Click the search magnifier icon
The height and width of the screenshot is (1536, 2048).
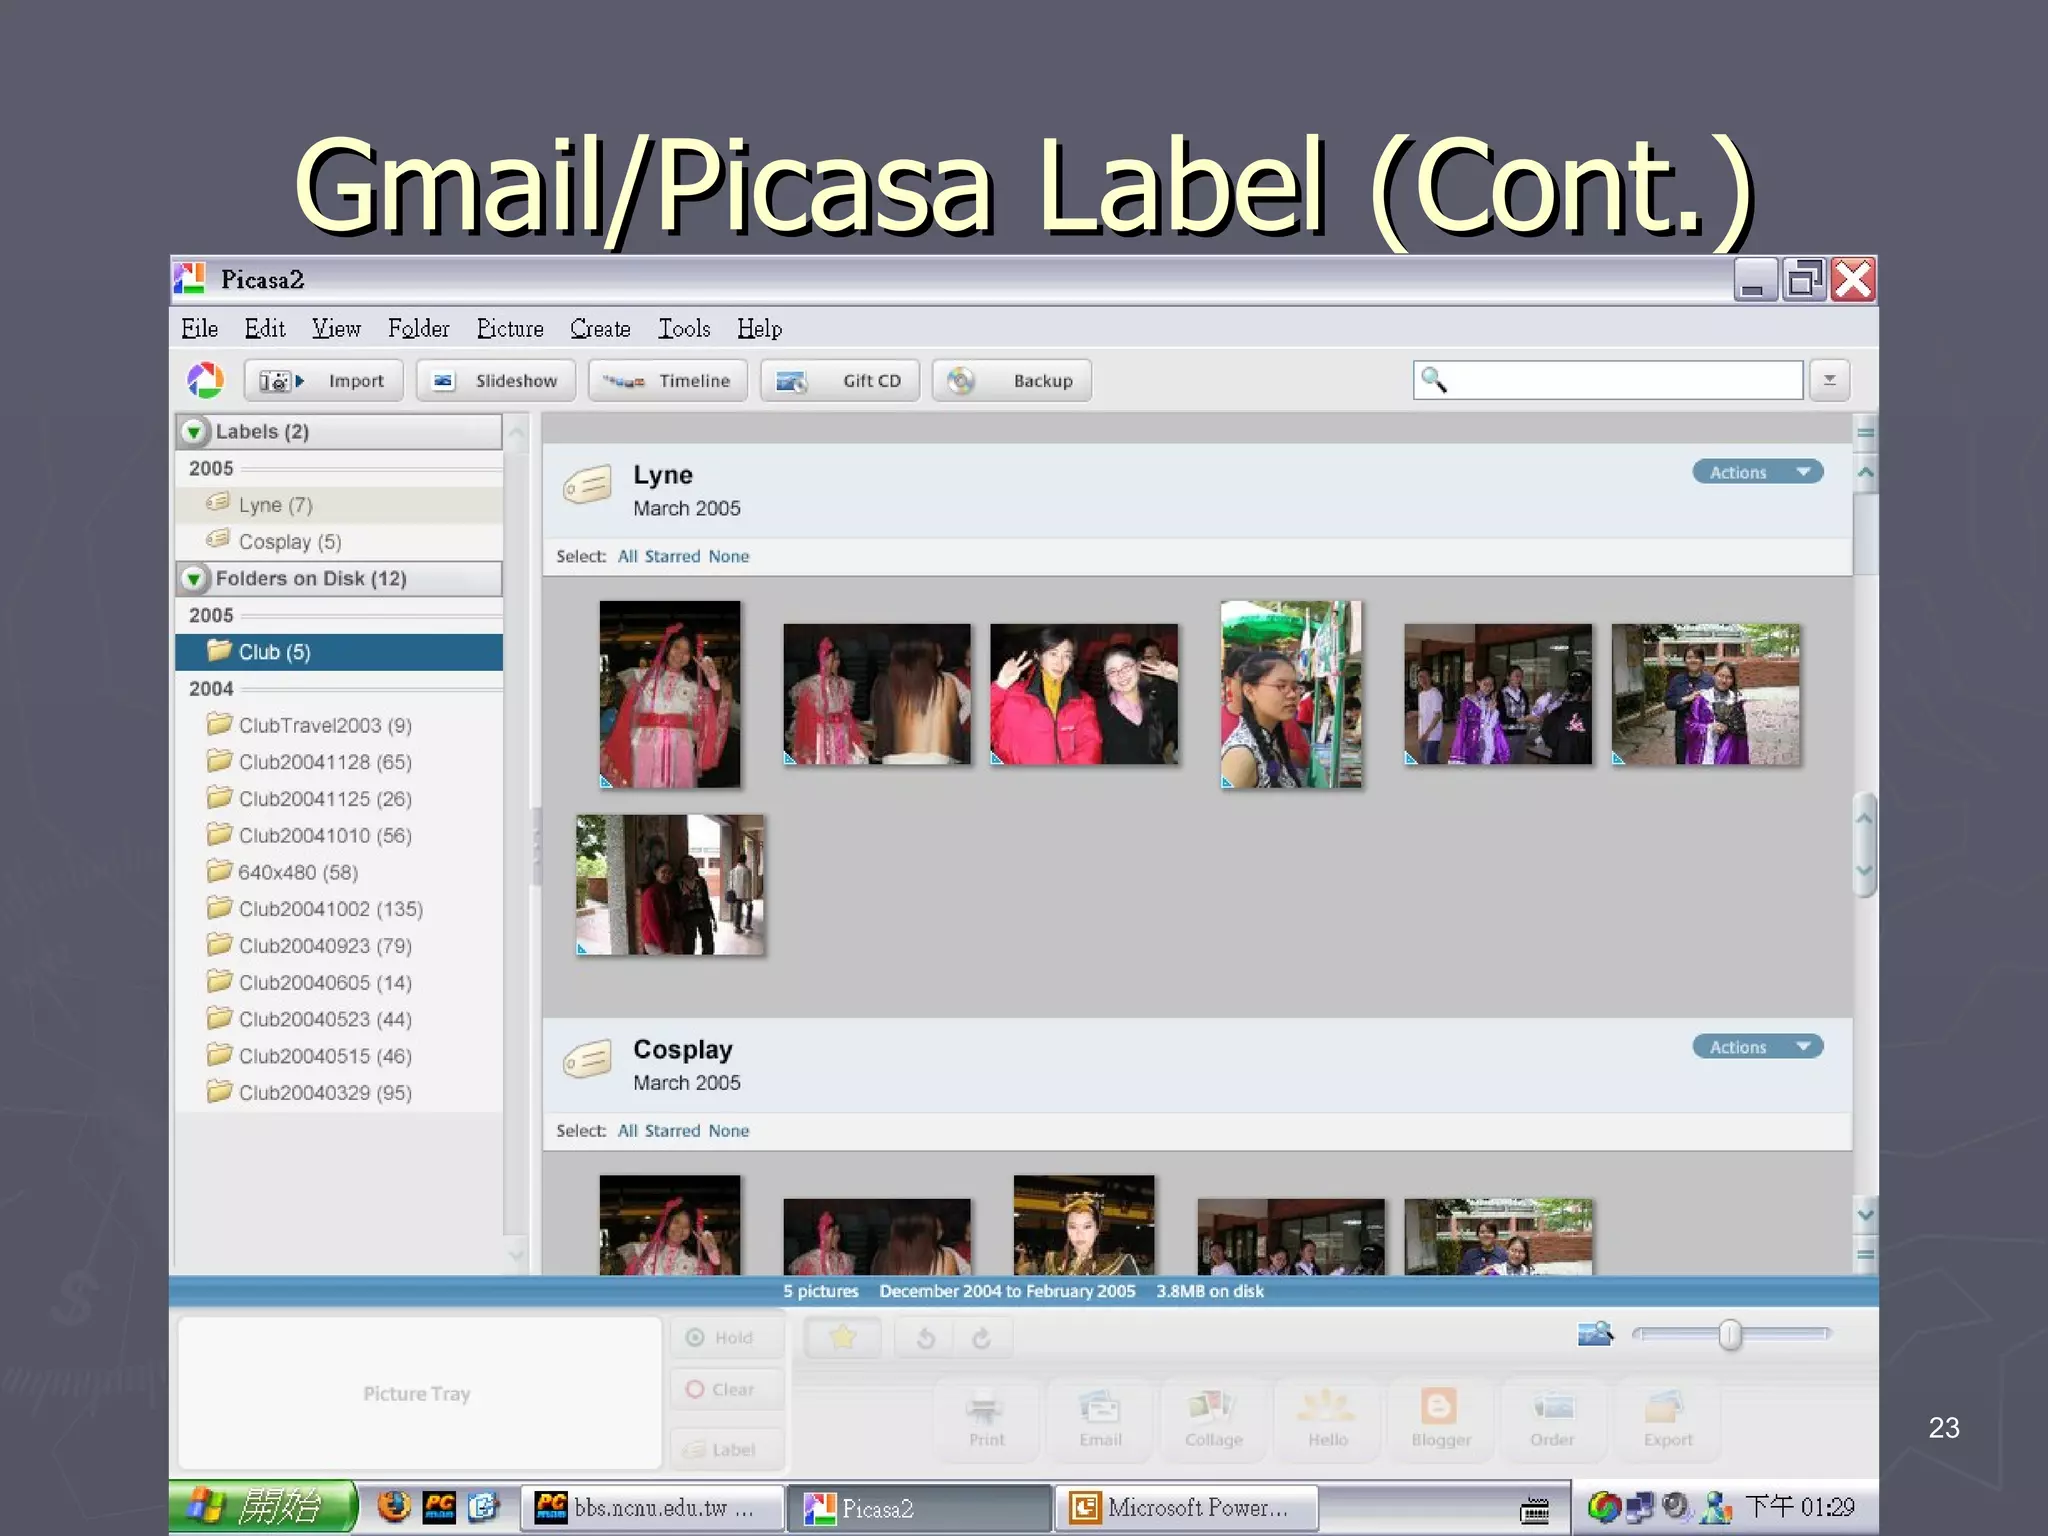(1434, 380)
